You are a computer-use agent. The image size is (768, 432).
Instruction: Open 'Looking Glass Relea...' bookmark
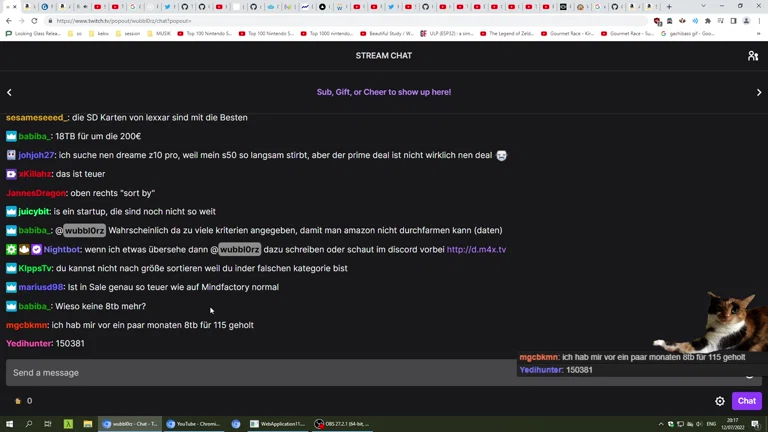33,34
